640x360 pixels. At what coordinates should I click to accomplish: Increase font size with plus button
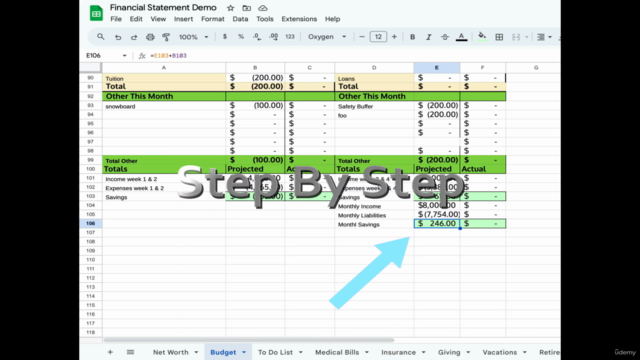coord(394,37)
